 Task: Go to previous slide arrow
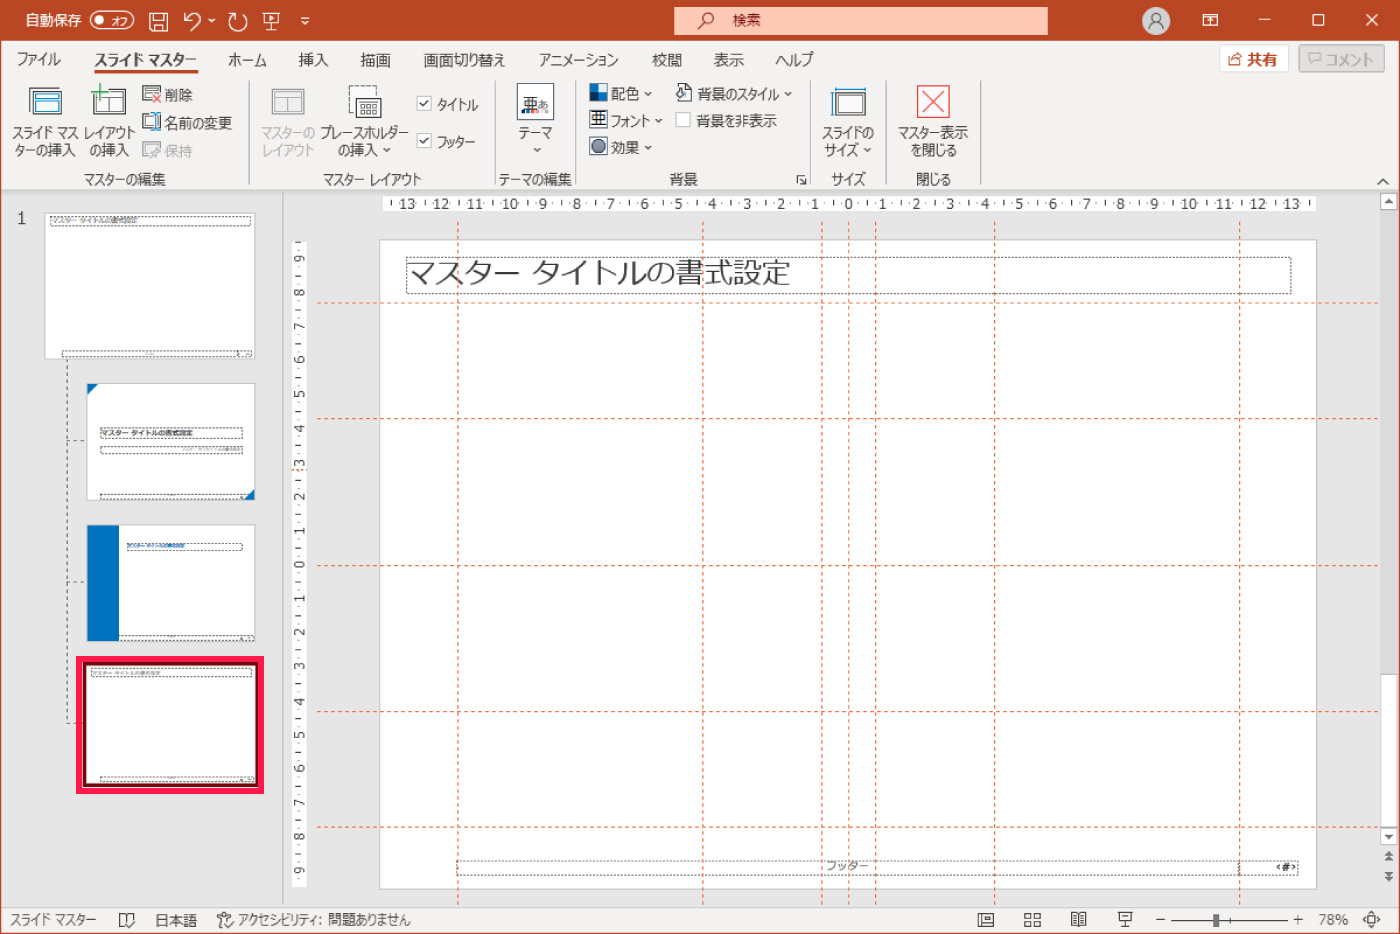click(x=1388, y=857)
